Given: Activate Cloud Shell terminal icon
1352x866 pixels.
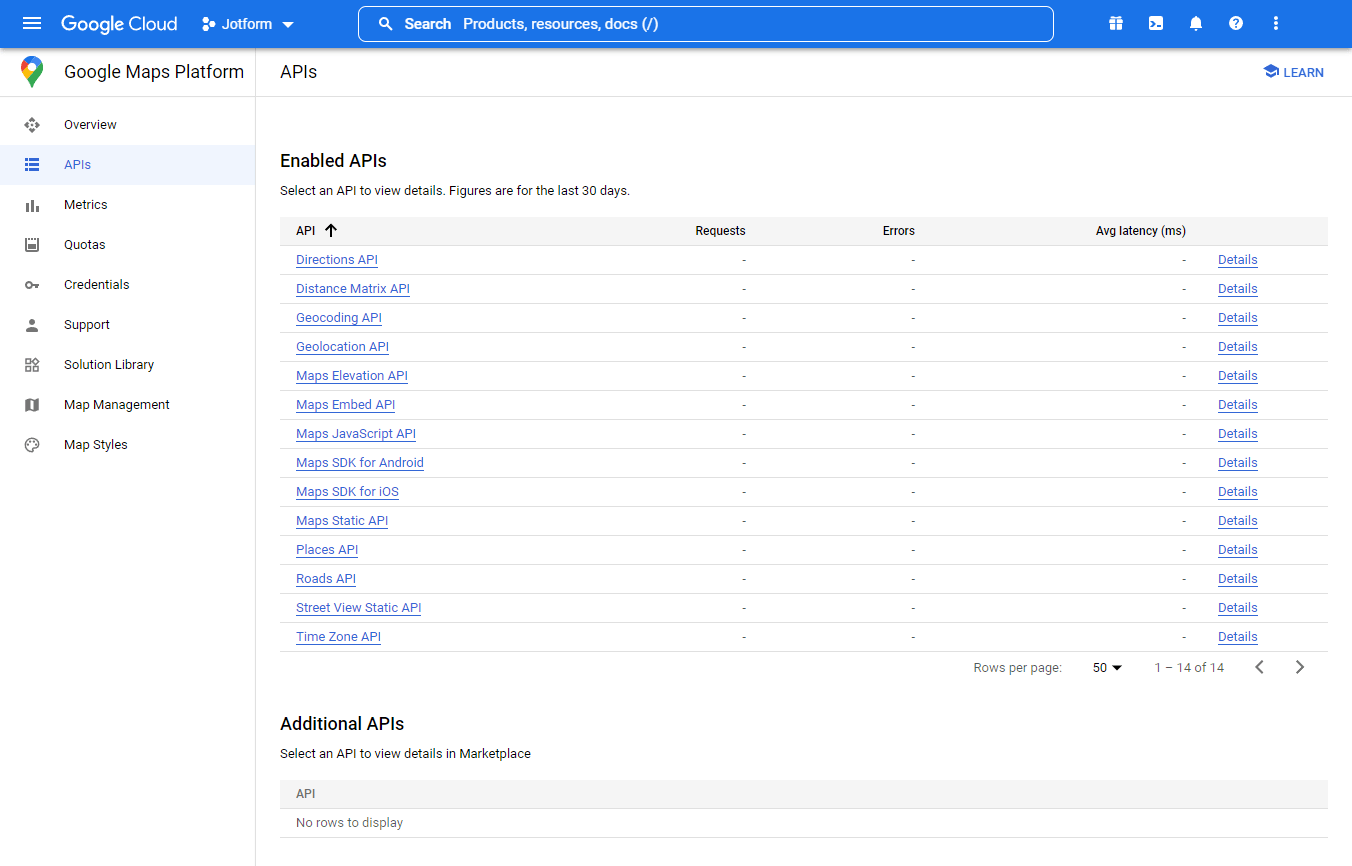Looking at the screenshot, I should [1156, 24].
